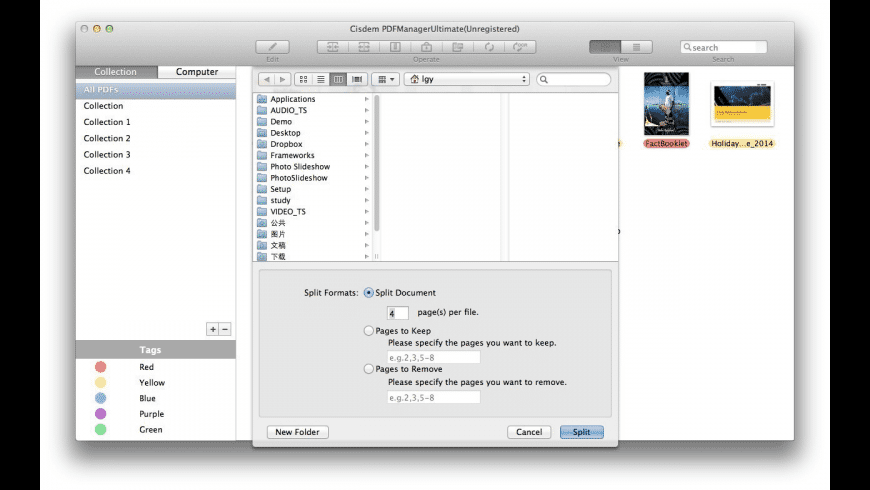The width and height of the screenshot is (870, 490).
Task: Go back in the file browser
Action: (x=266, y=79)
